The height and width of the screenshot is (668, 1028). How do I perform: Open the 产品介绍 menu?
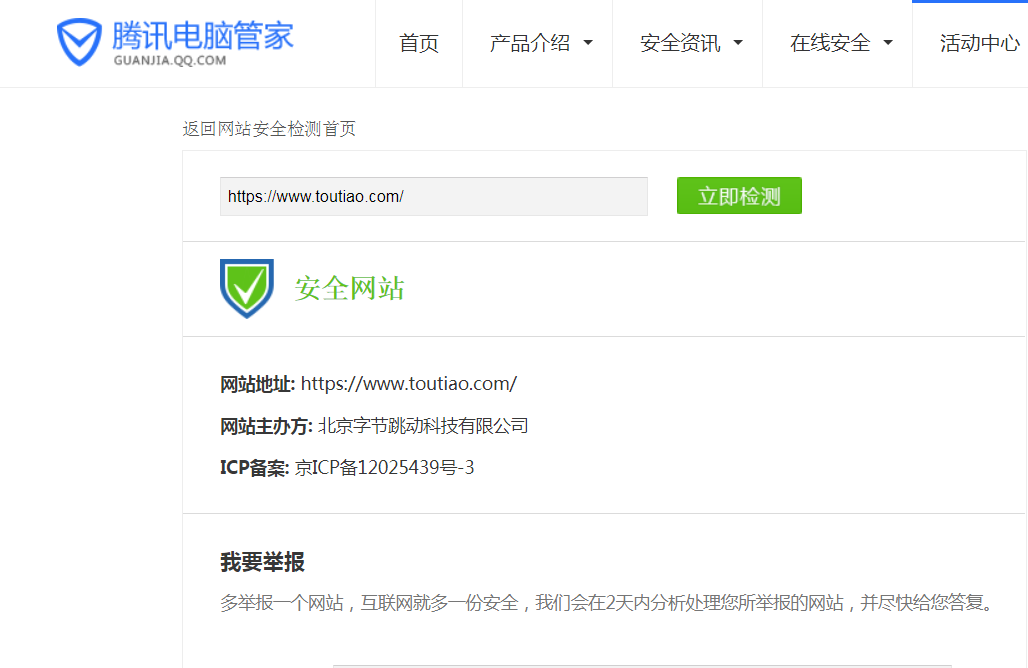(530, 43)
